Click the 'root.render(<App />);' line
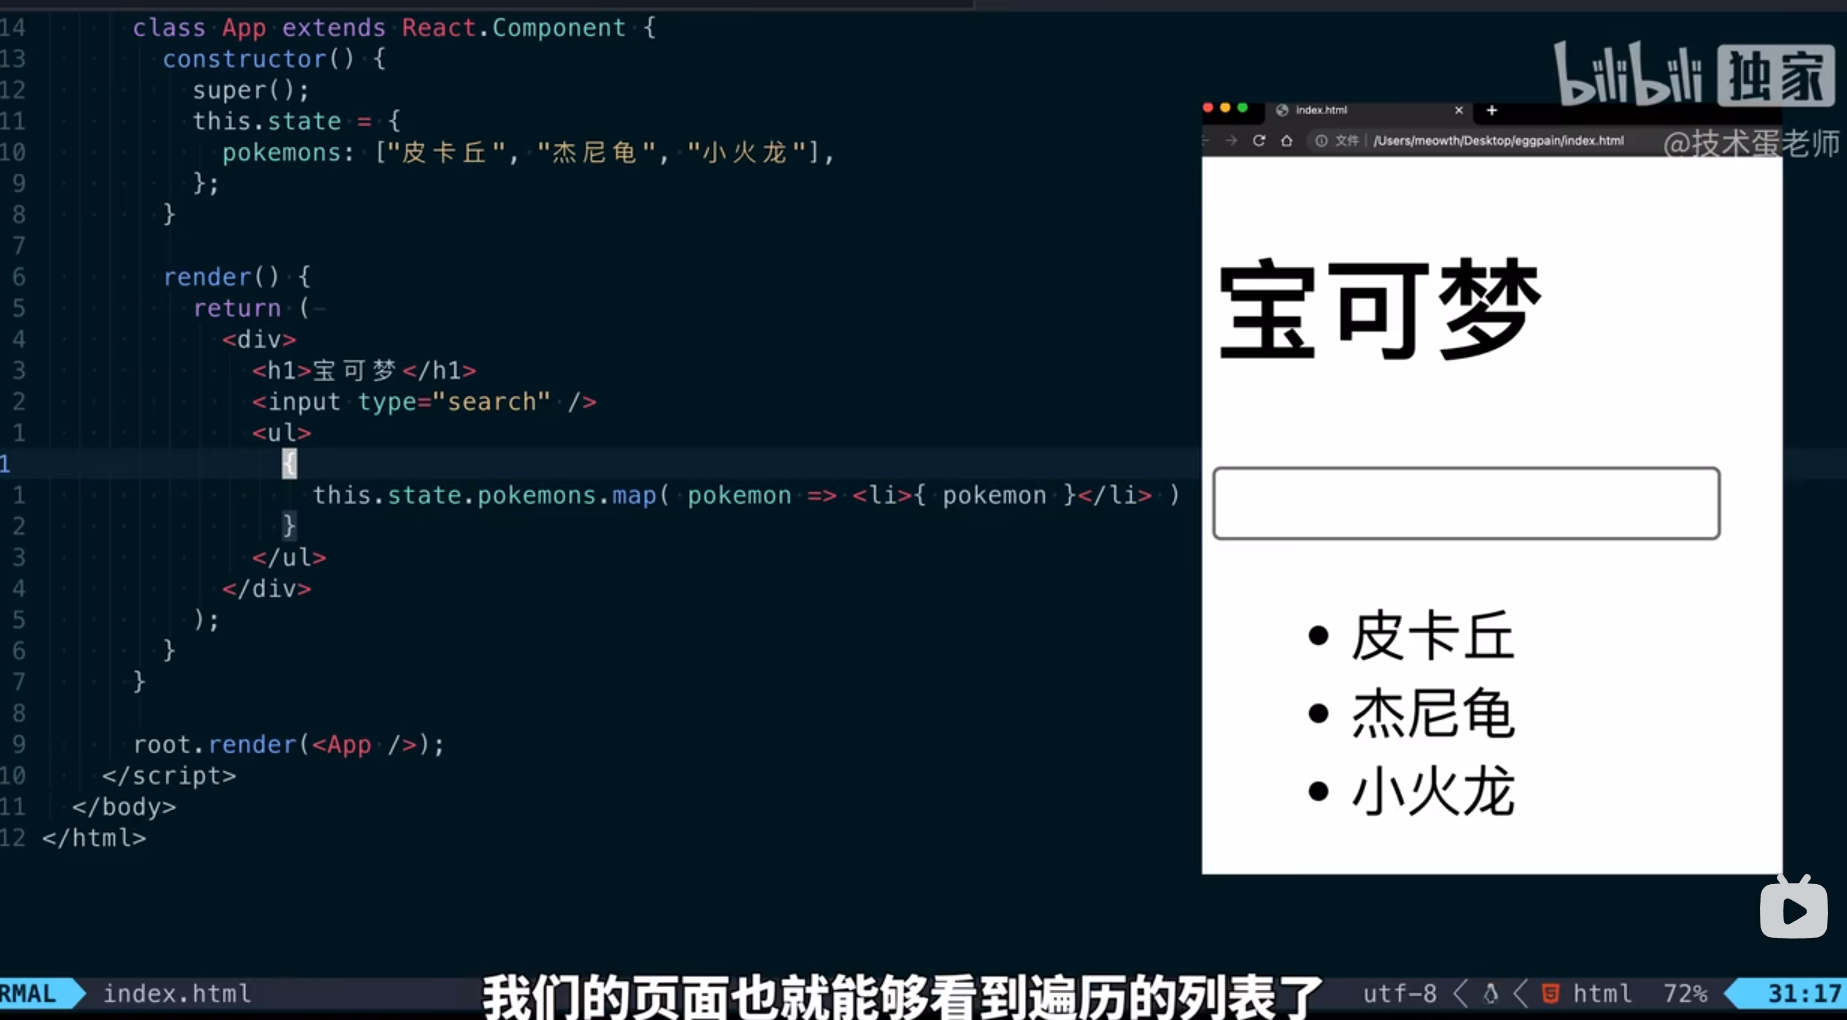This screenshot has width=1847, height=1020. coord(289,744)
